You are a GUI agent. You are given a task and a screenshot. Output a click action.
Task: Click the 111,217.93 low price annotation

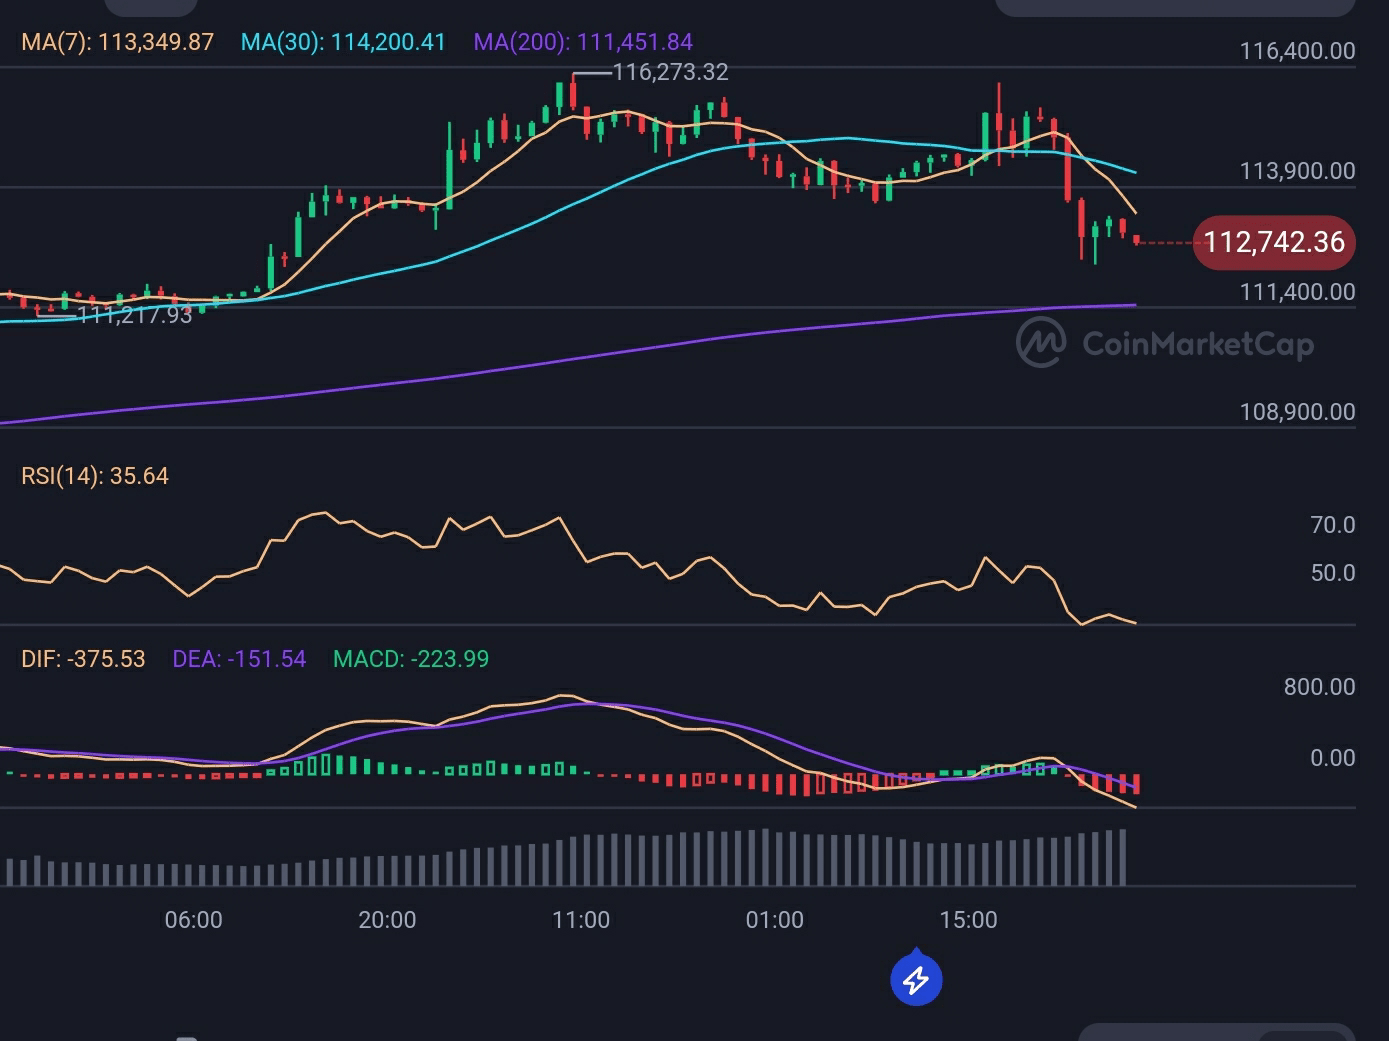coord(134,315)
